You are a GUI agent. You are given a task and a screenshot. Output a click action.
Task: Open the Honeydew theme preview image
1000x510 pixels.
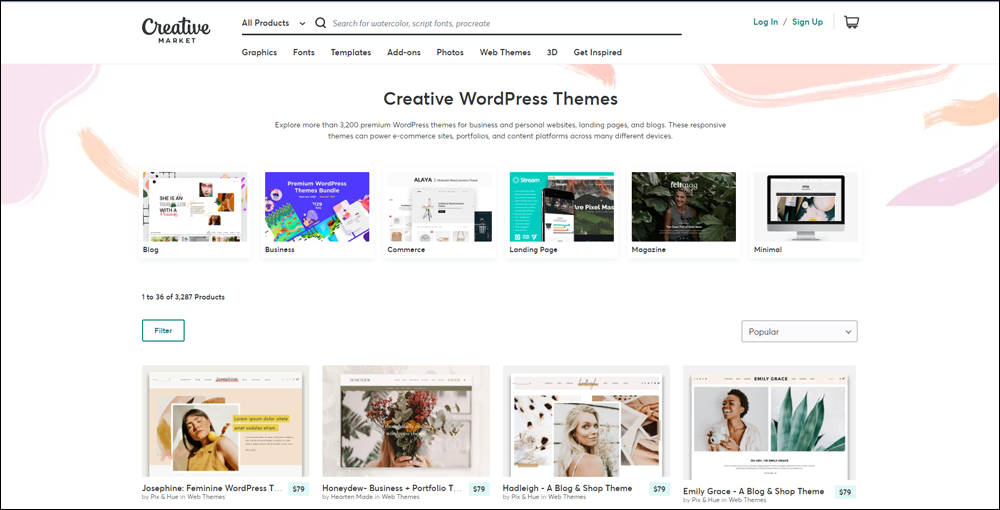click(x=406, y=421)
